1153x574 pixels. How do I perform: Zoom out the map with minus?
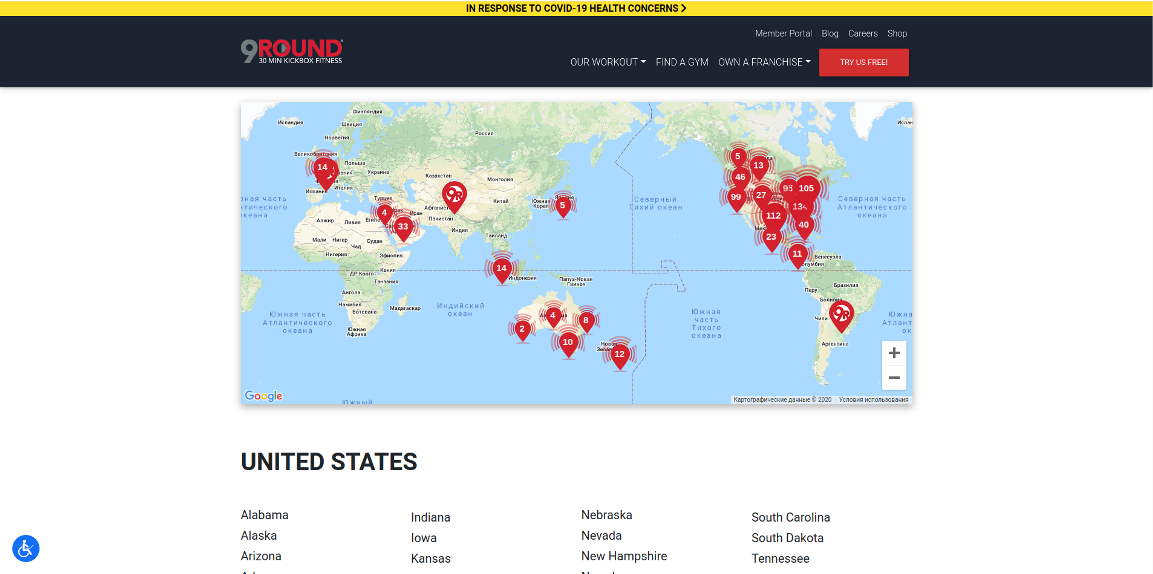coord(894,378)
